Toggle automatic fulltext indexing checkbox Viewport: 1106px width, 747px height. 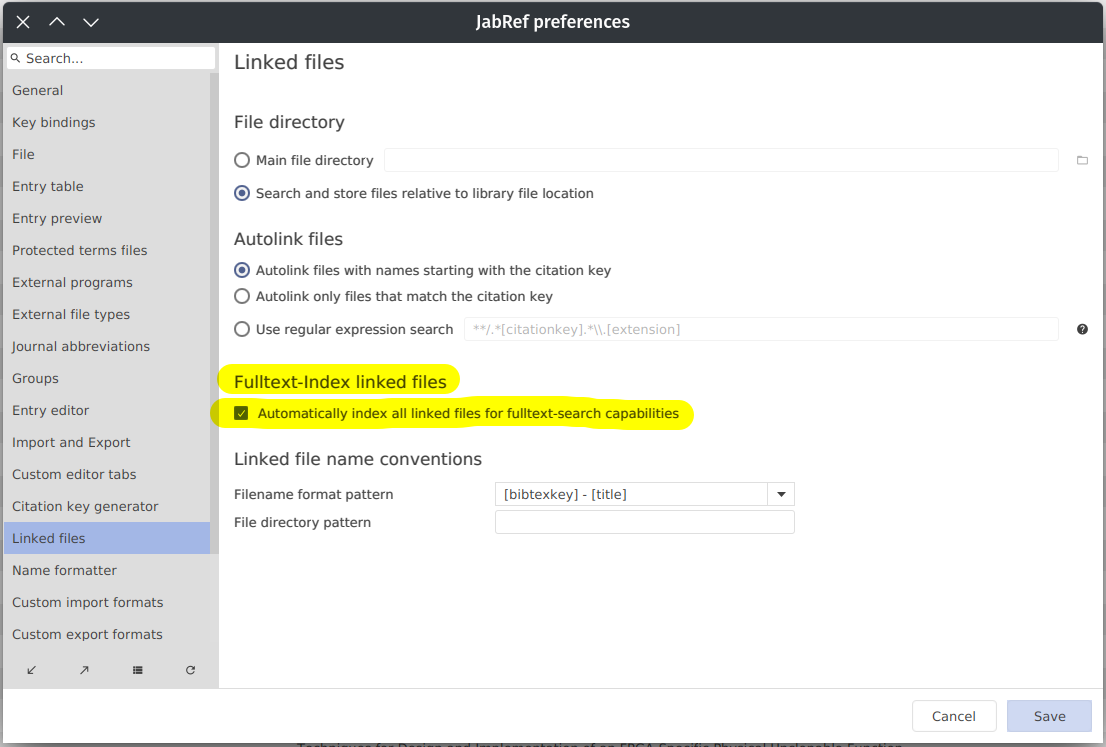click(x=241, y=413)
